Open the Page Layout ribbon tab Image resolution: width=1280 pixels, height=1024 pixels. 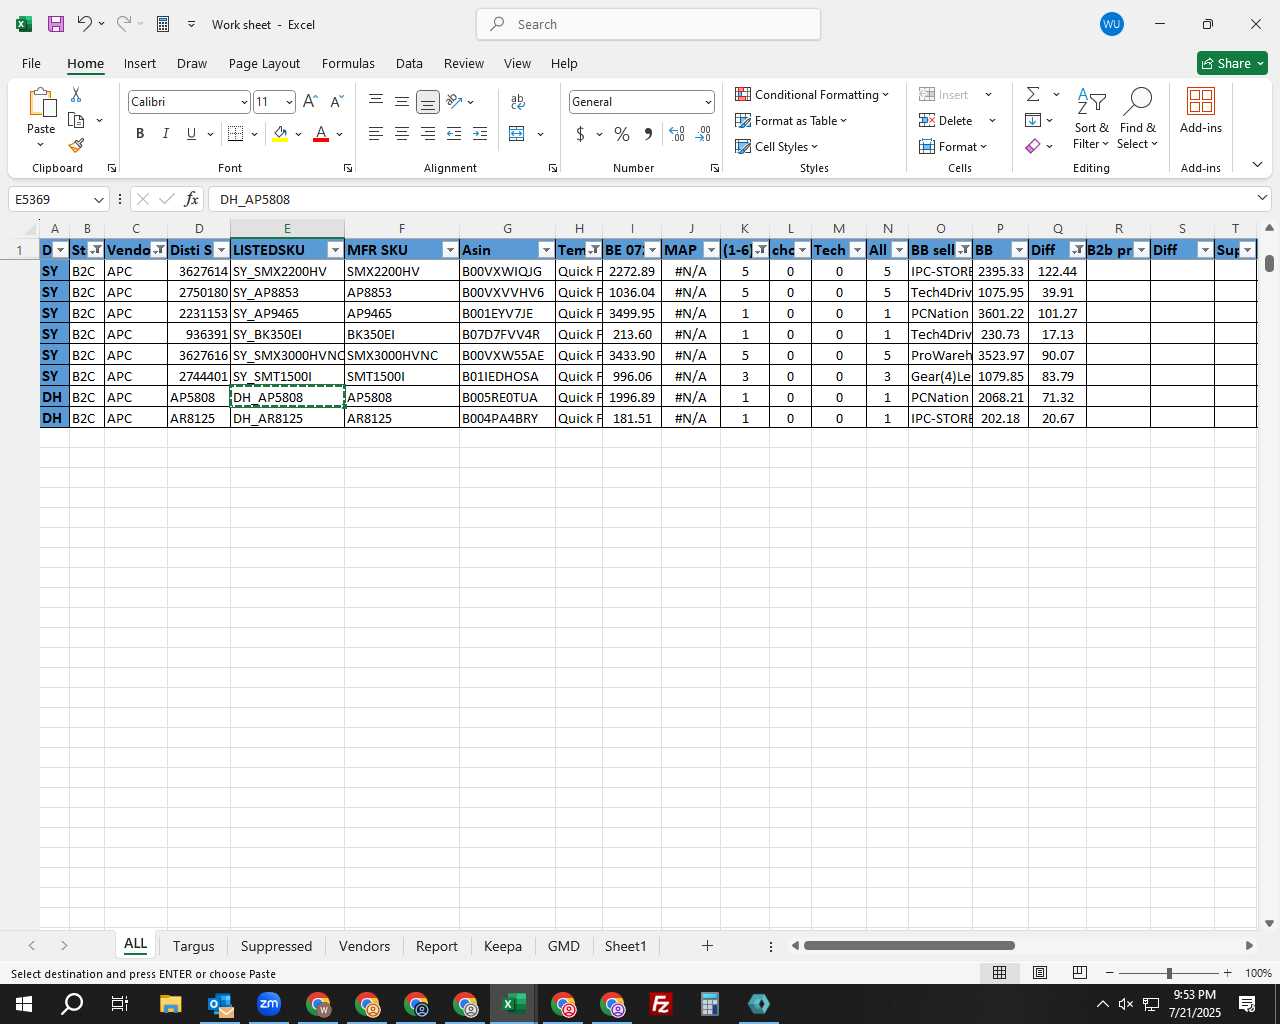pyautogui.click(x=264, y=63)
